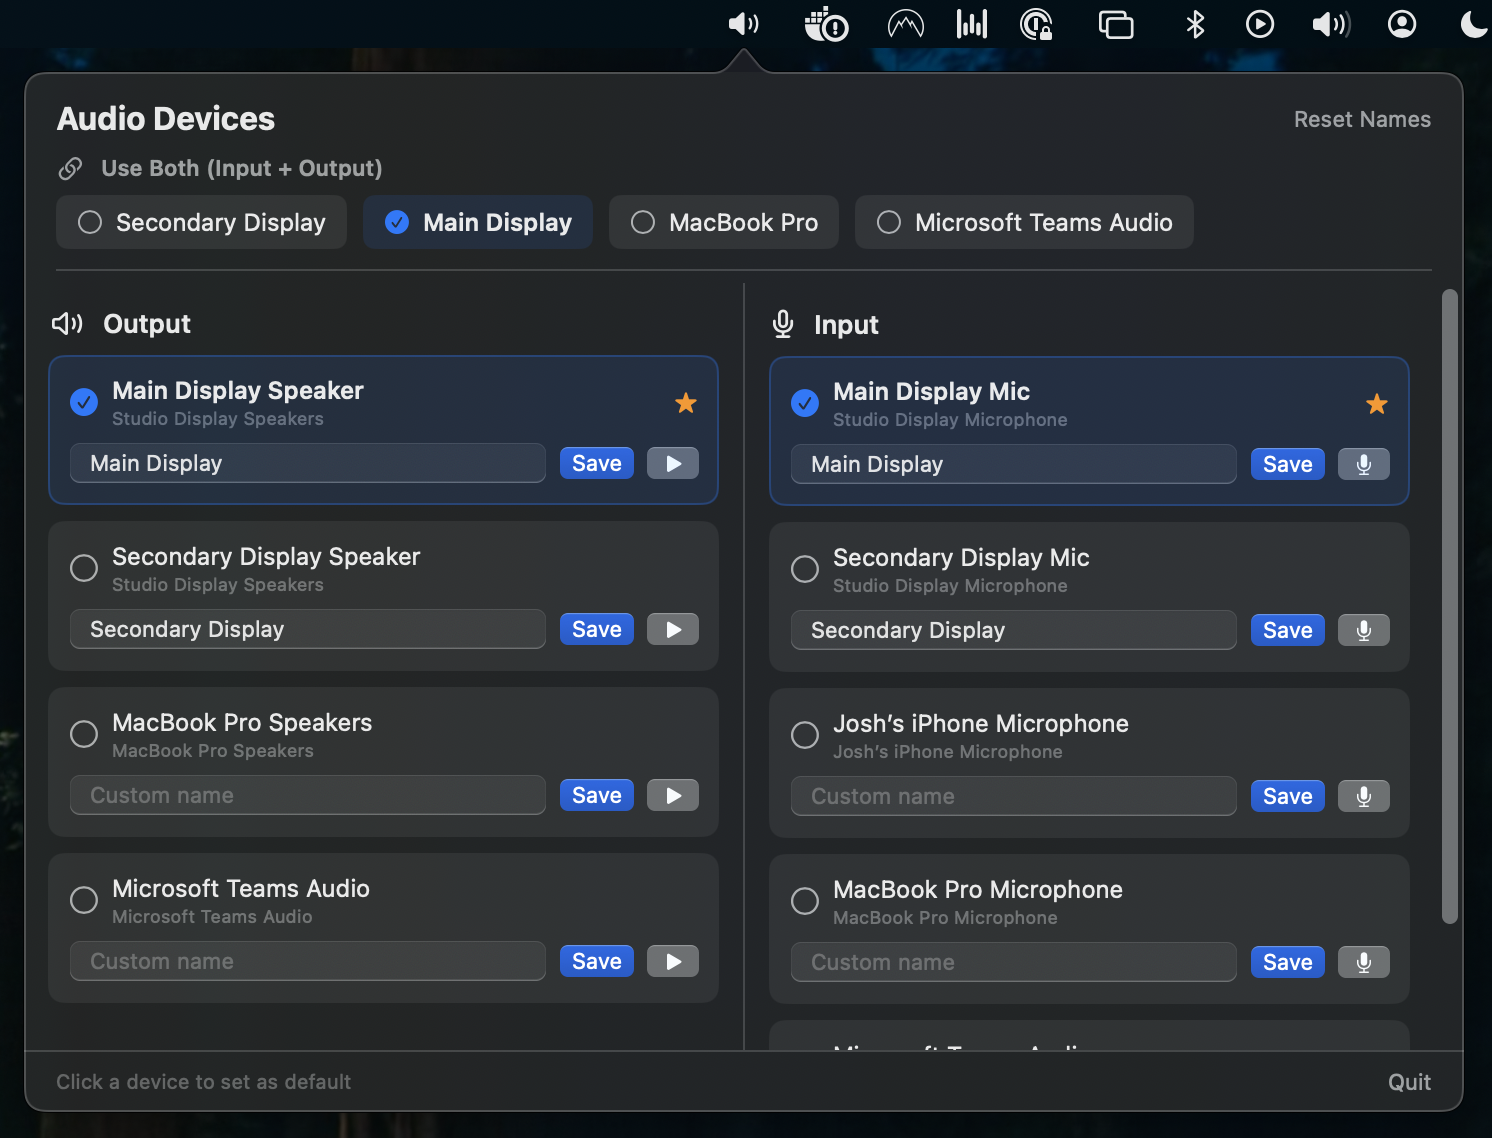The width and height of the screenshot is (1492, 1138).
Task: Play a test sound on Microsoft Teams Audio
Action: 672,961
